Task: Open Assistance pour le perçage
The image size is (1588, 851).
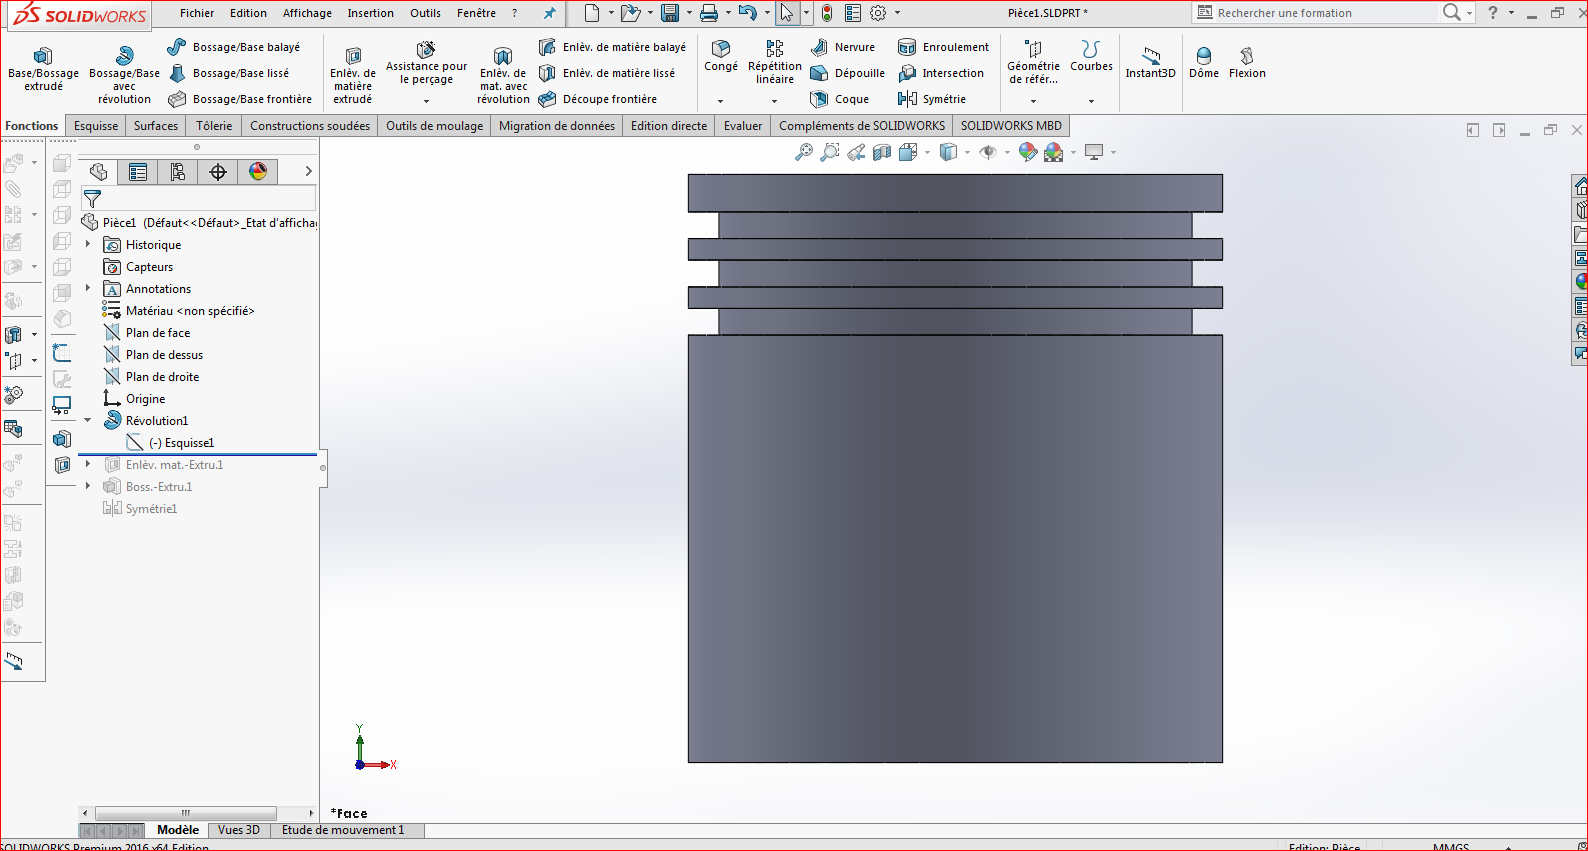Action: click(x=426, y=65)
